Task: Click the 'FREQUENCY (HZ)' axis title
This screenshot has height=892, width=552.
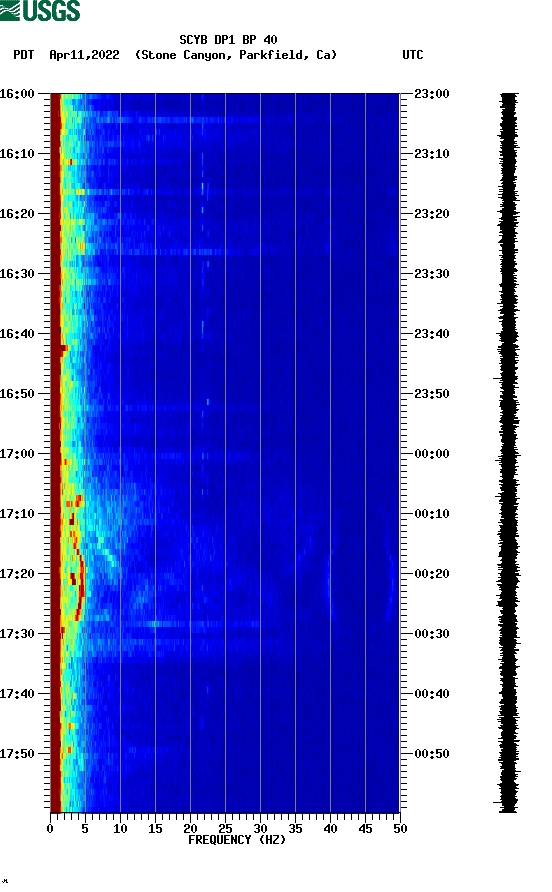Action: pyautogui.click(x=237, y=840)
